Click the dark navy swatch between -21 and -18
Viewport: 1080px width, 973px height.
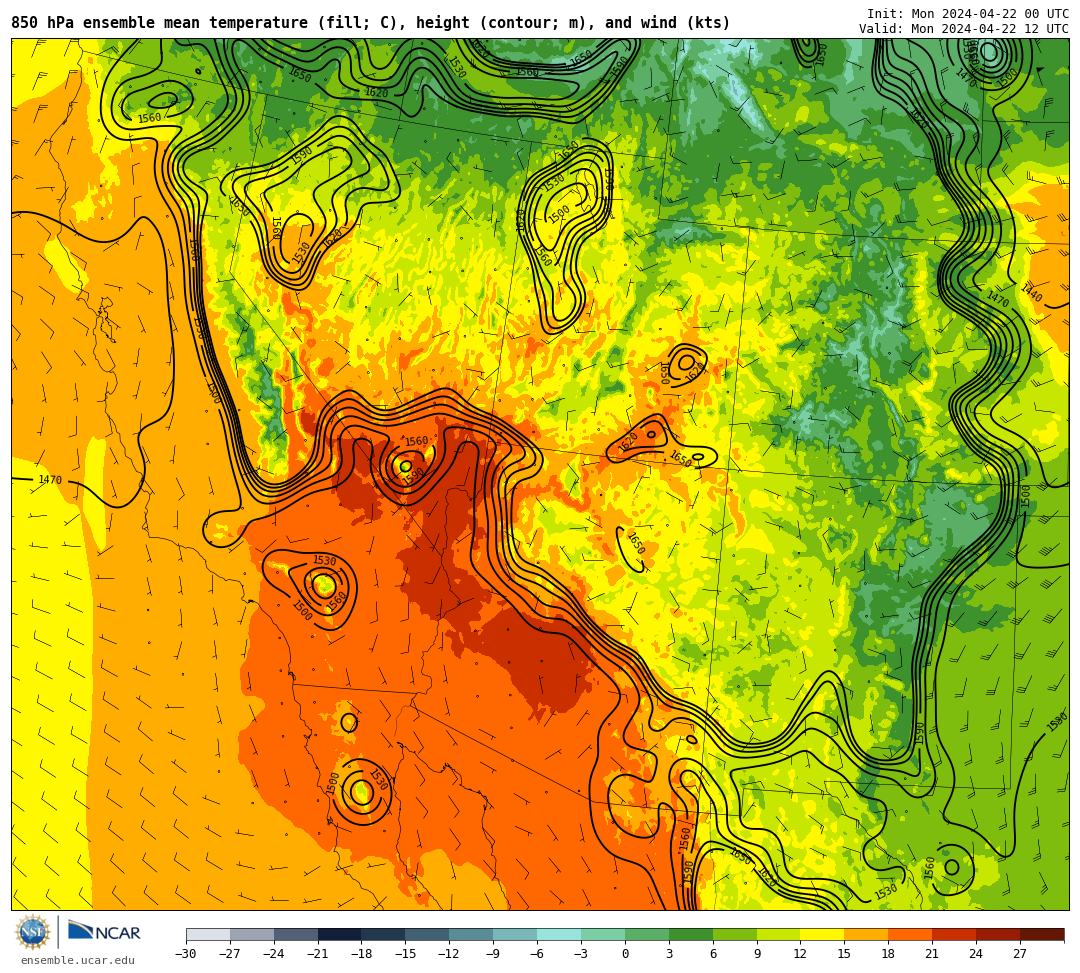click(x=340, y=934)
